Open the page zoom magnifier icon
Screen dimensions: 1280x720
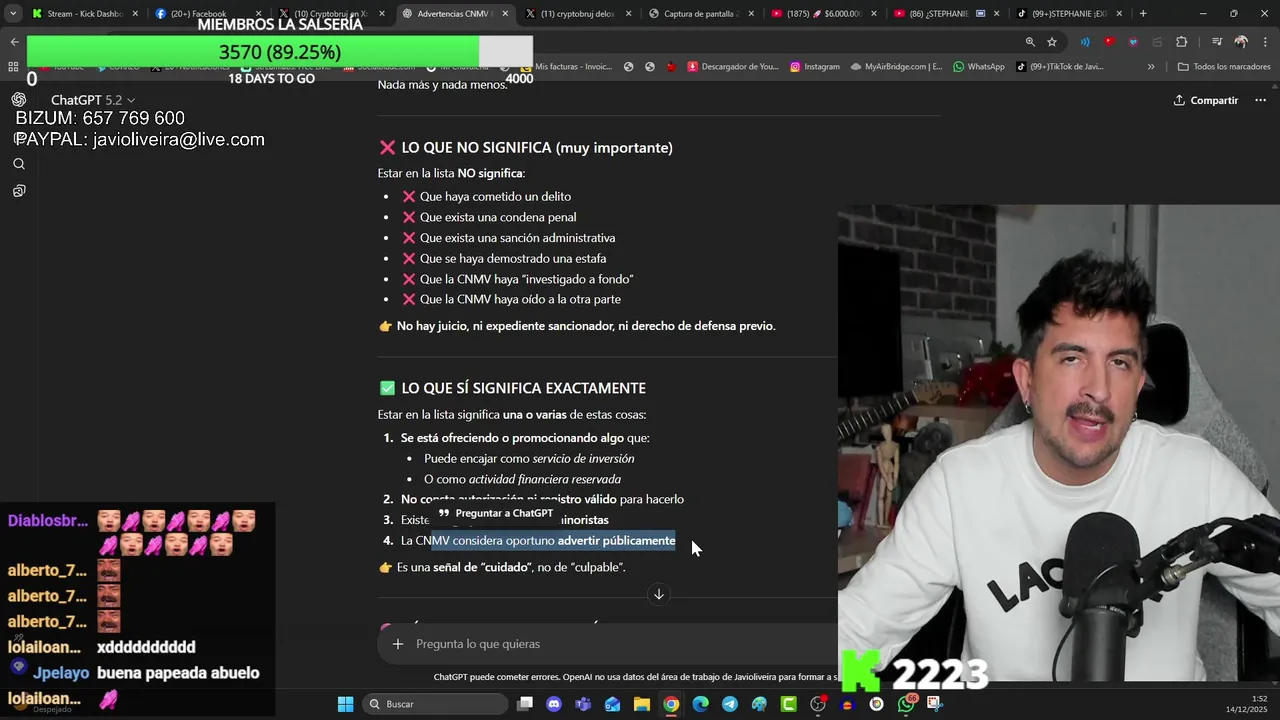point(1030,42)
